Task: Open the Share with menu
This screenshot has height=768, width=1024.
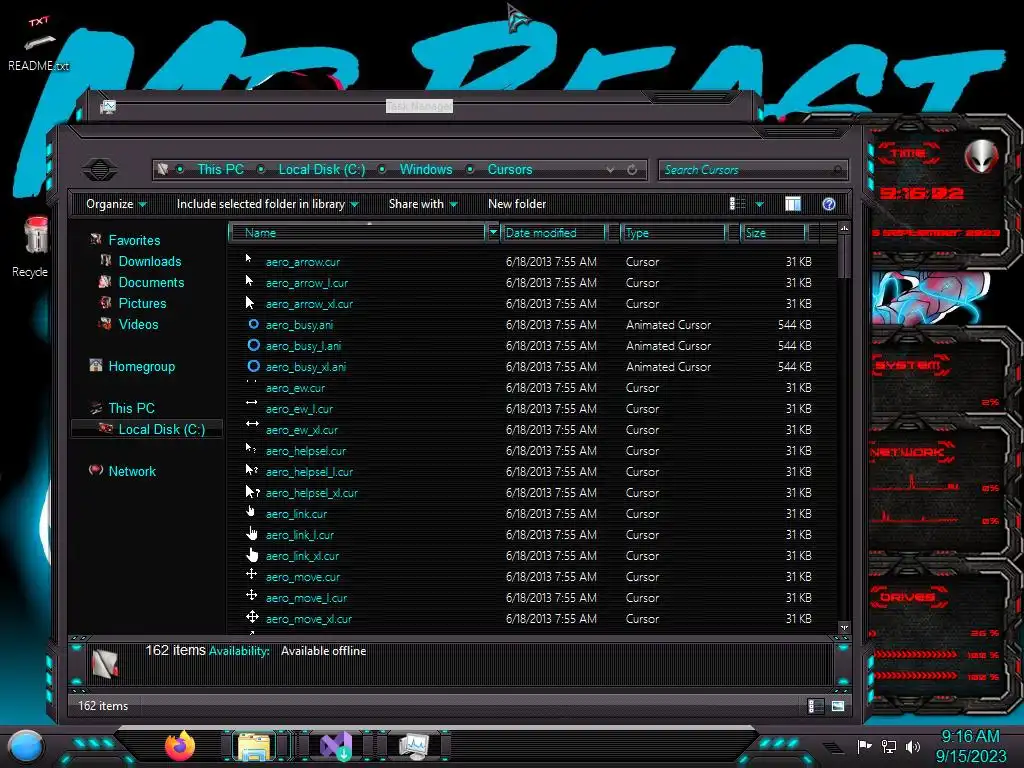Action: point(423,204)
